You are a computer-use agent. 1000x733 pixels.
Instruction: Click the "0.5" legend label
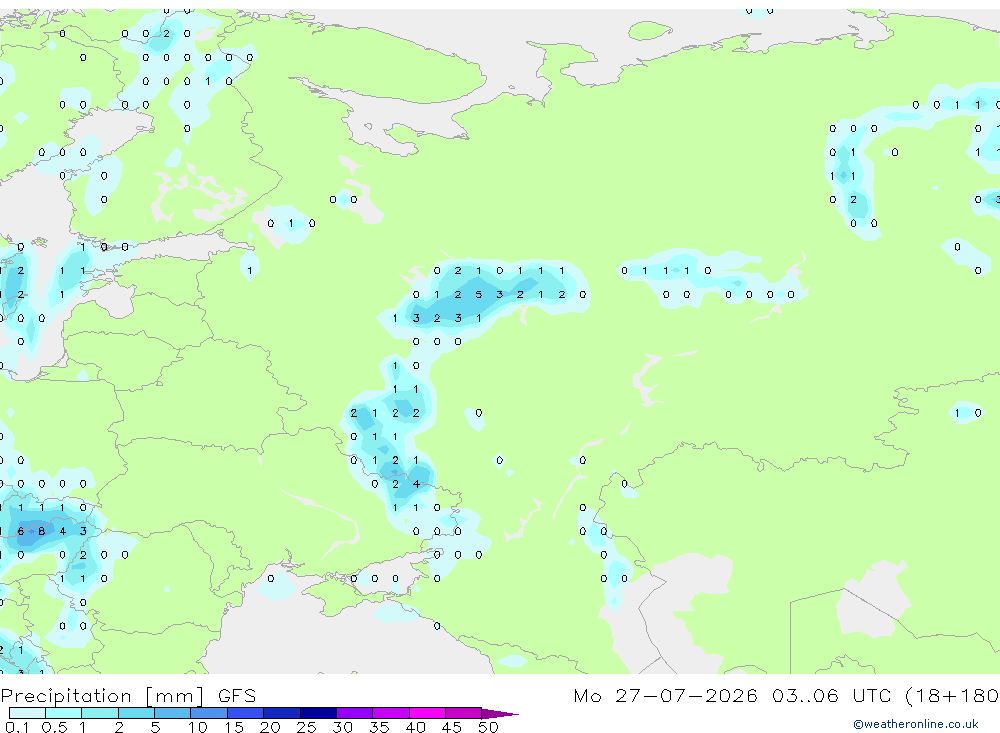(x=54, y=727)
